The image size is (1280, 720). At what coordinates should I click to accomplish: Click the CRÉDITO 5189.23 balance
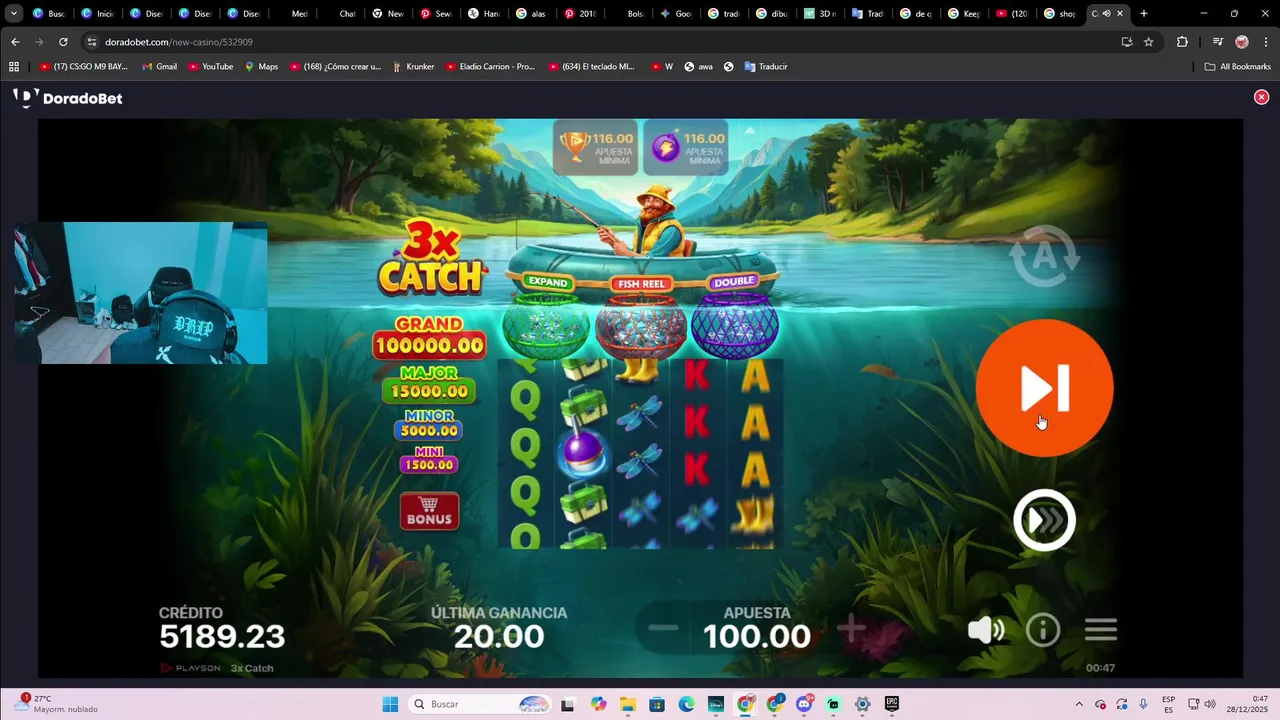[x=222, y=628]
